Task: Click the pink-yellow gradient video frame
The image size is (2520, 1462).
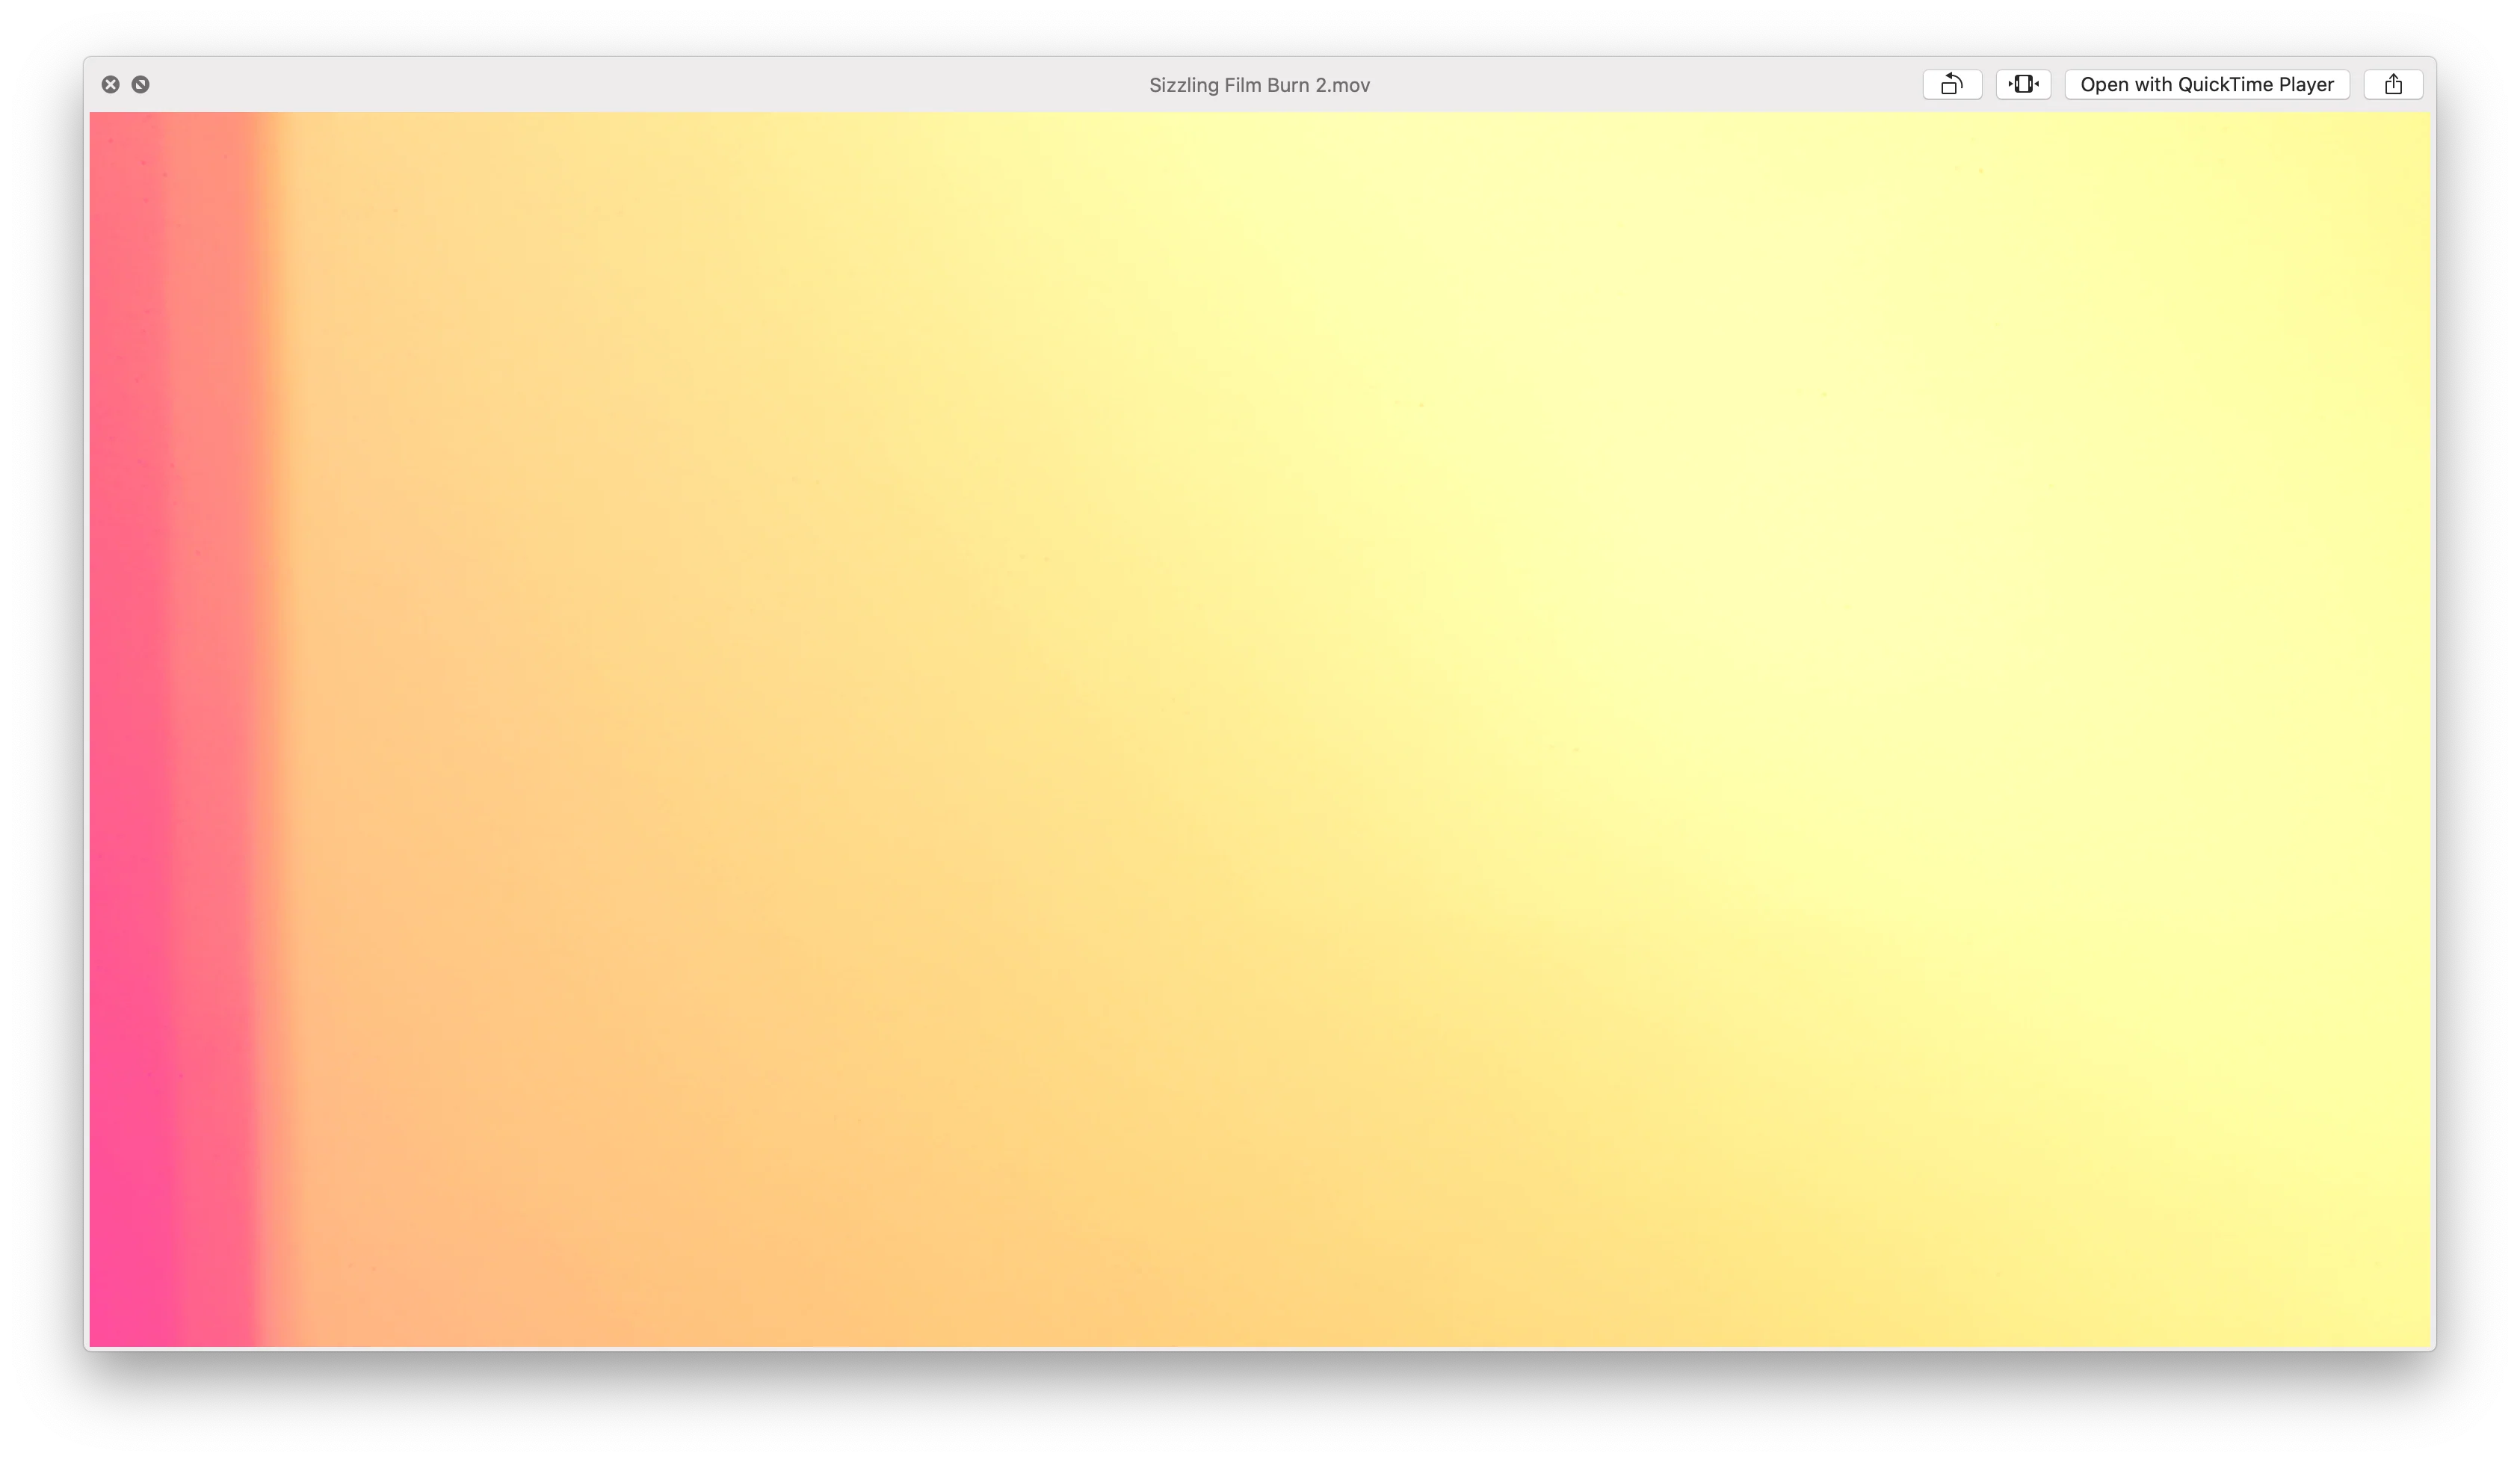Action: coord(1259,729)
